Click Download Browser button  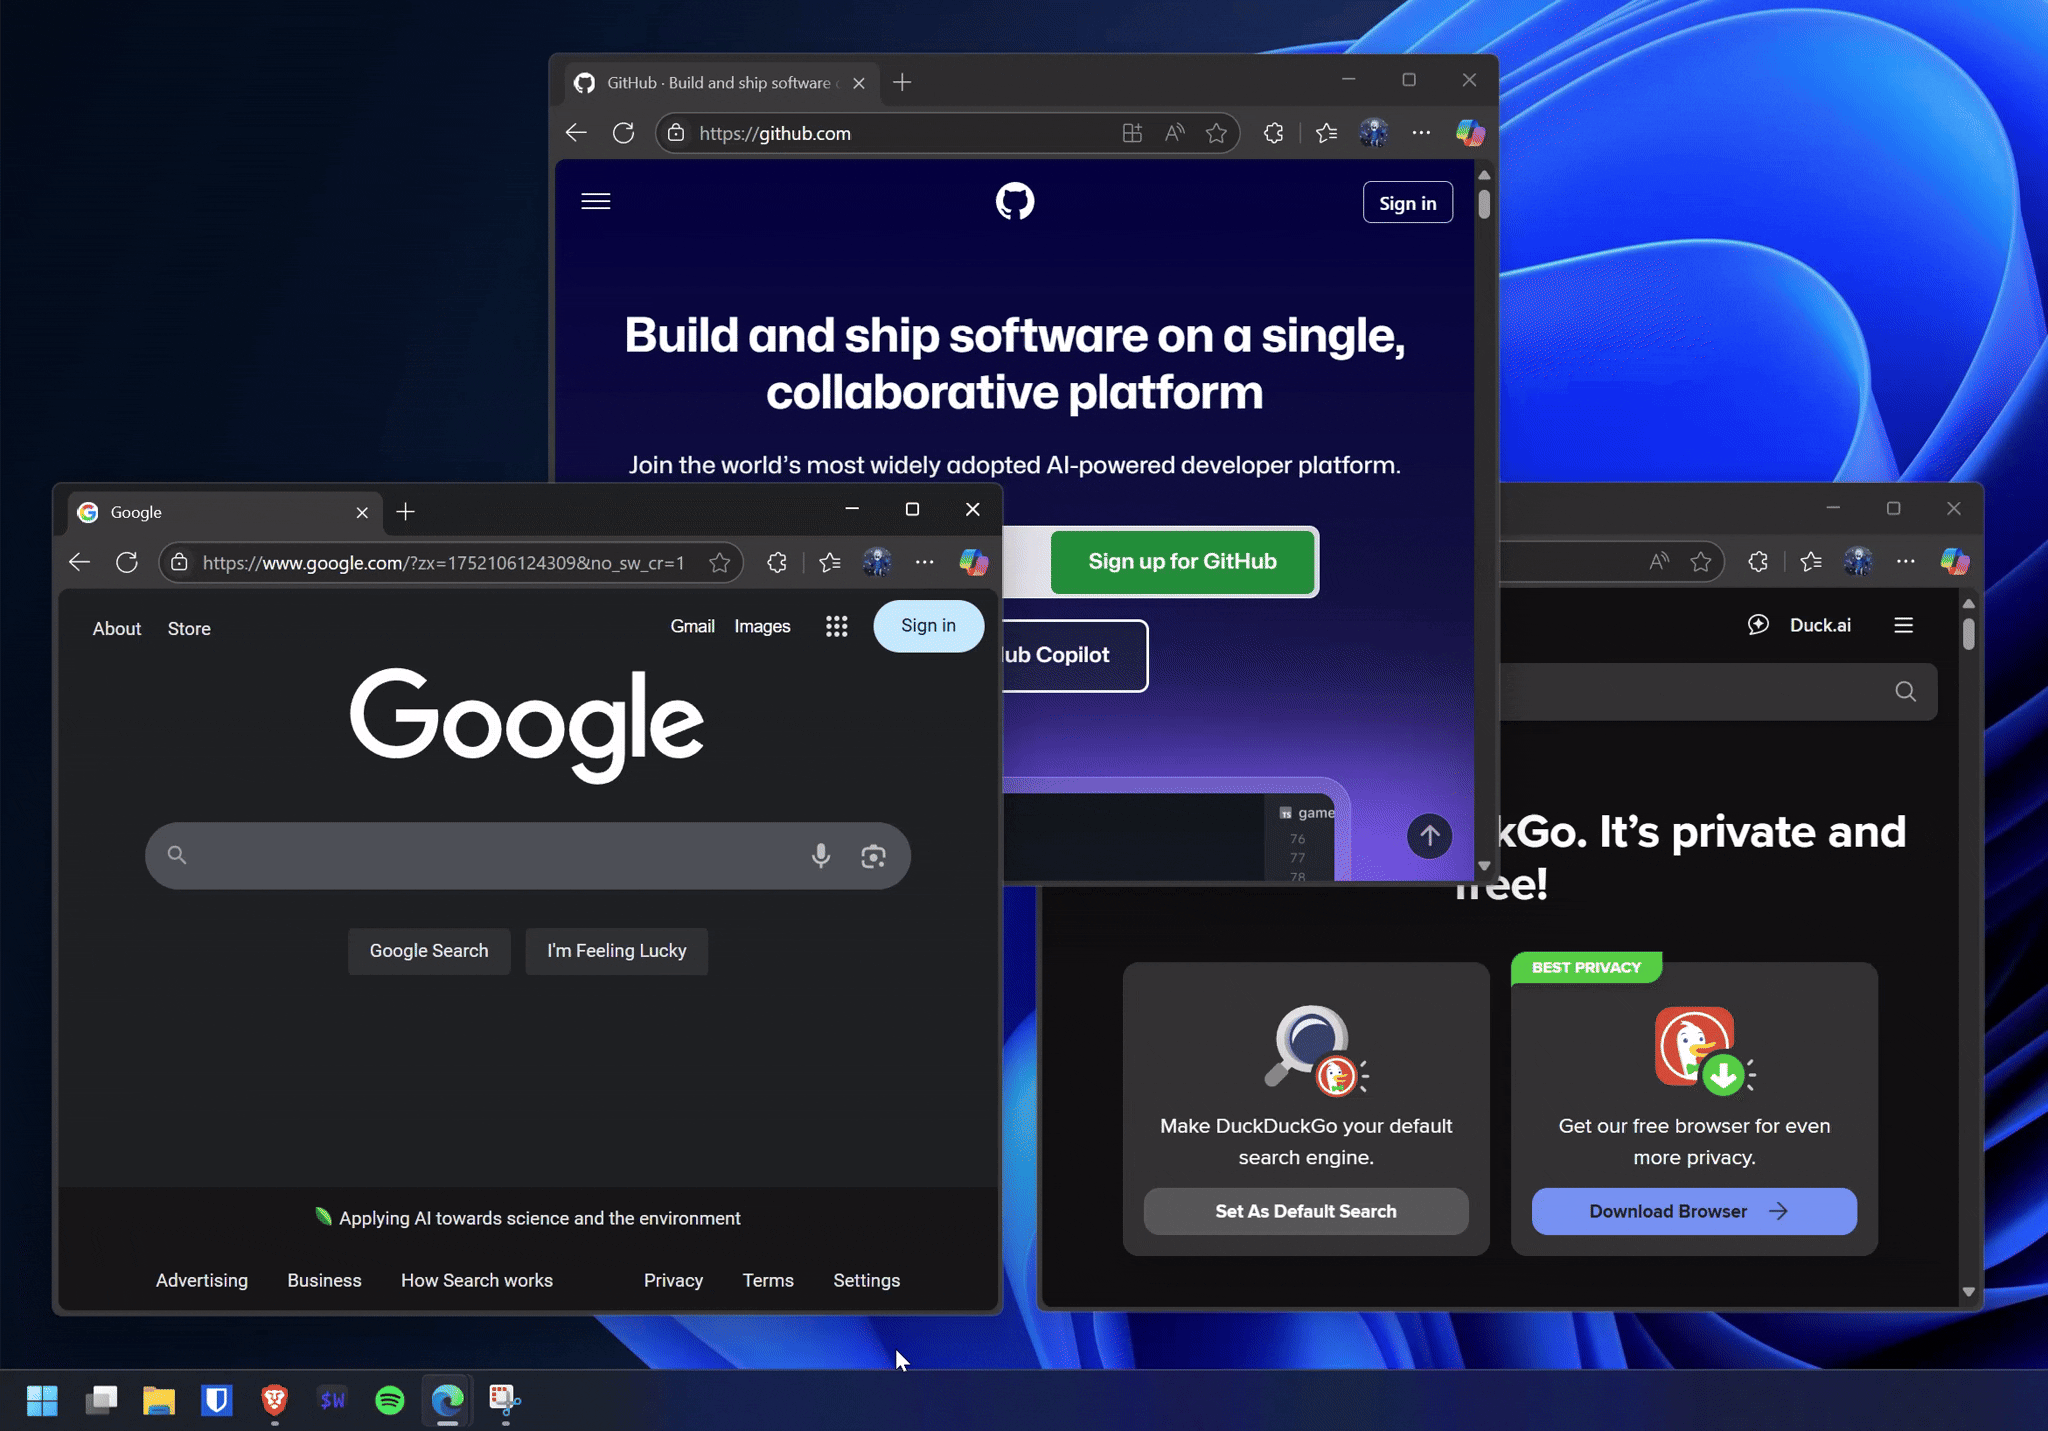[1694, 1211]
